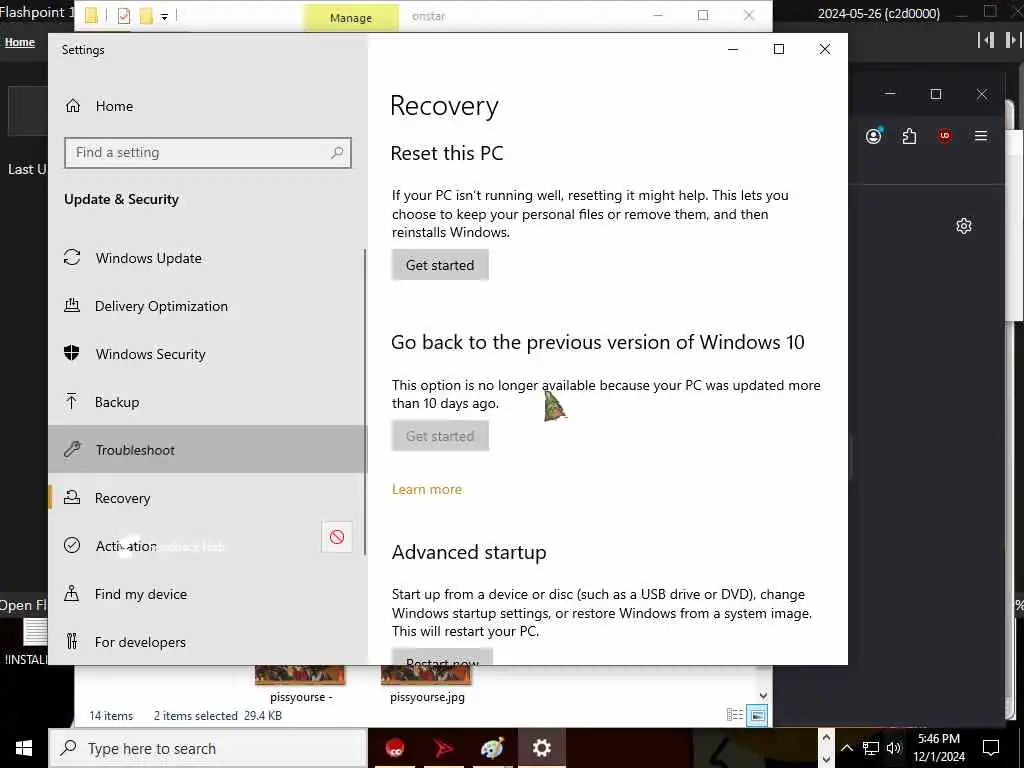Click the Activation checkmark circle icon
The image size is (1024, 768).
[72, 545]
